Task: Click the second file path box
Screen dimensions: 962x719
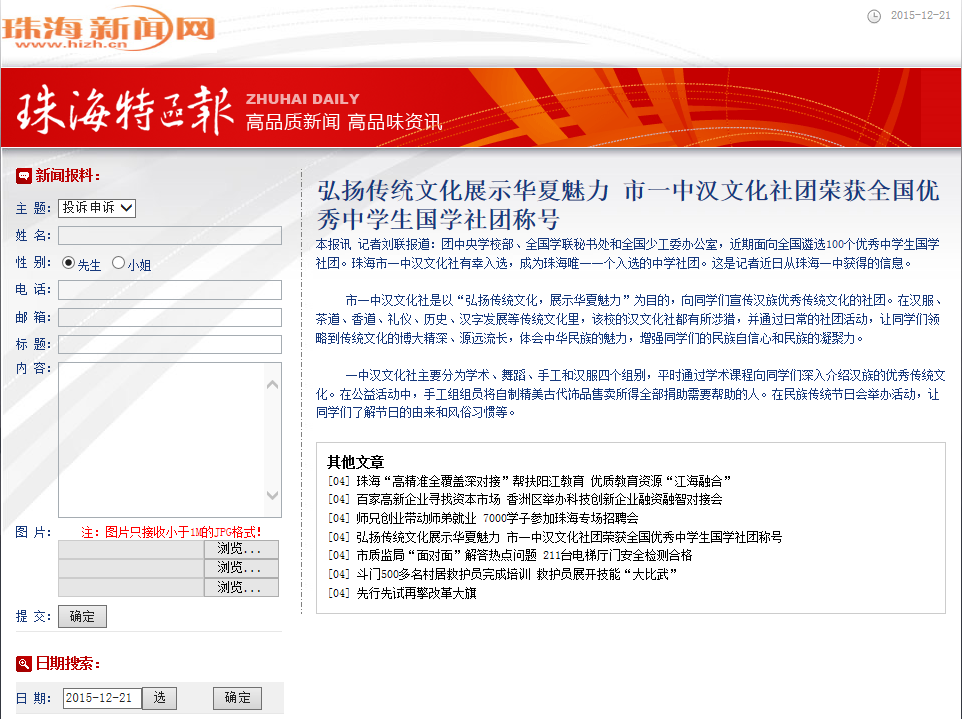Action: tap(131, 568)
